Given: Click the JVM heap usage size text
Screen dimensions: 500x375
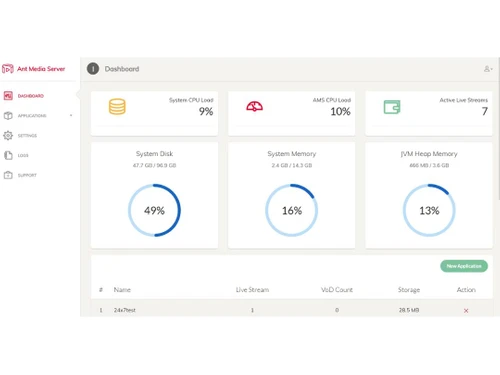Looking at the screenshot, I should pos(429,165).
